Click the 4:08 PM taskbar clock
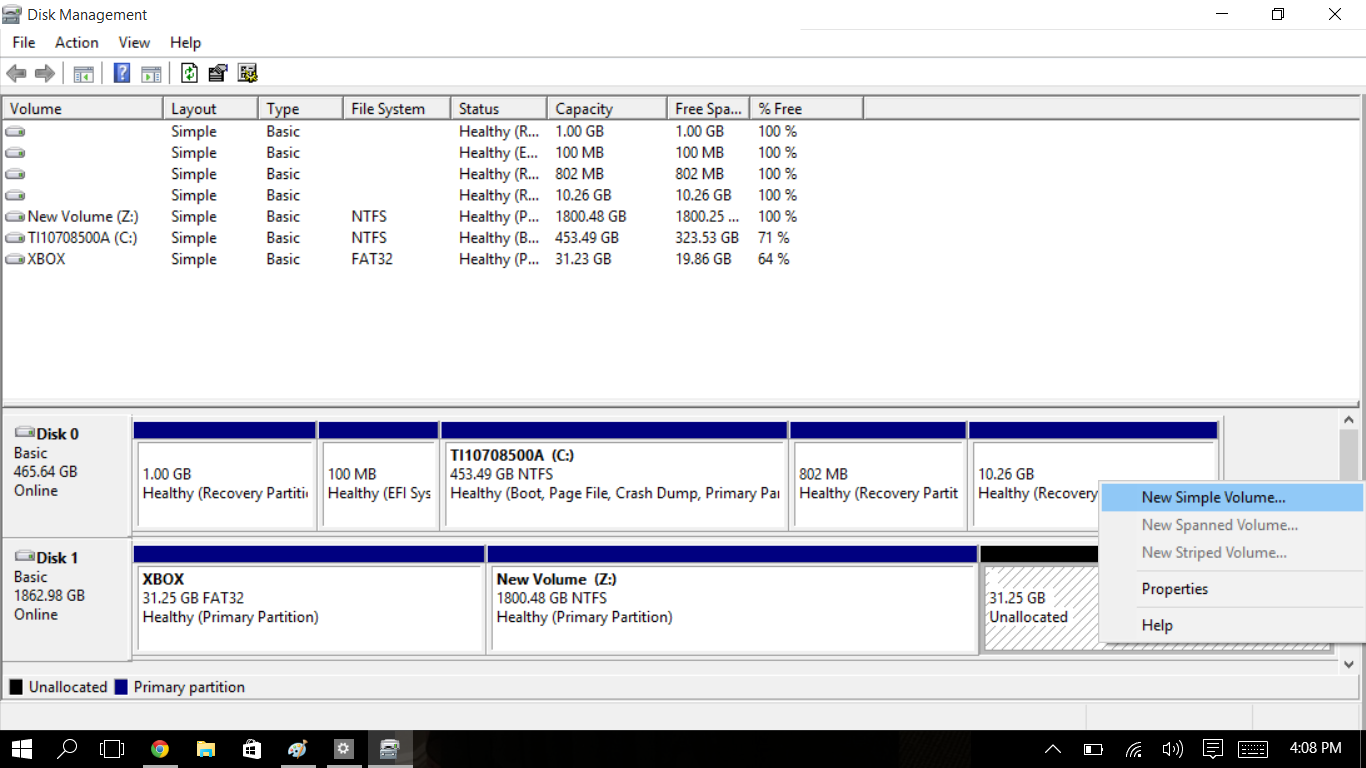This screenshot has width=1366, height=768. tap(1316, 748)
